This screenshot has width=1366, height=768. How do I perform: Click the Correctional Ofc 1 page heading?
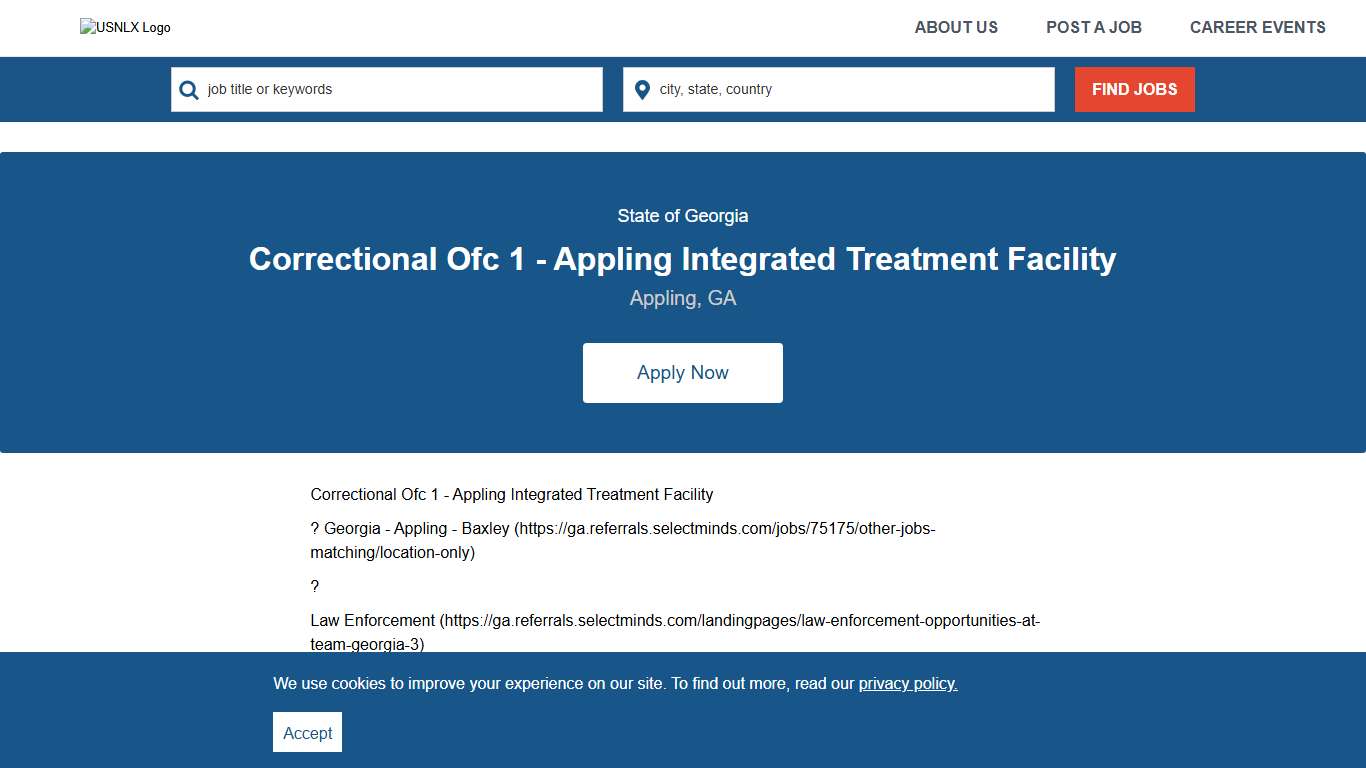(x=682, y=259)
